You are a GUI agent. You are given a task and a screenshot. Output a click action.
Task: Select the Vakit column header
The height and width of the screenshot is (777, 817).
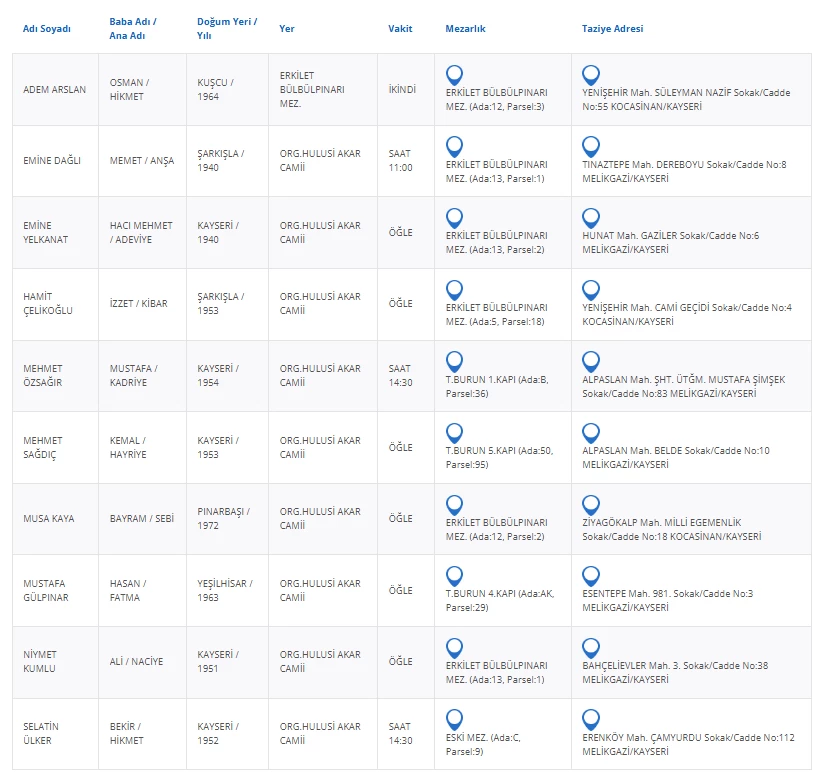click(400, 29)
